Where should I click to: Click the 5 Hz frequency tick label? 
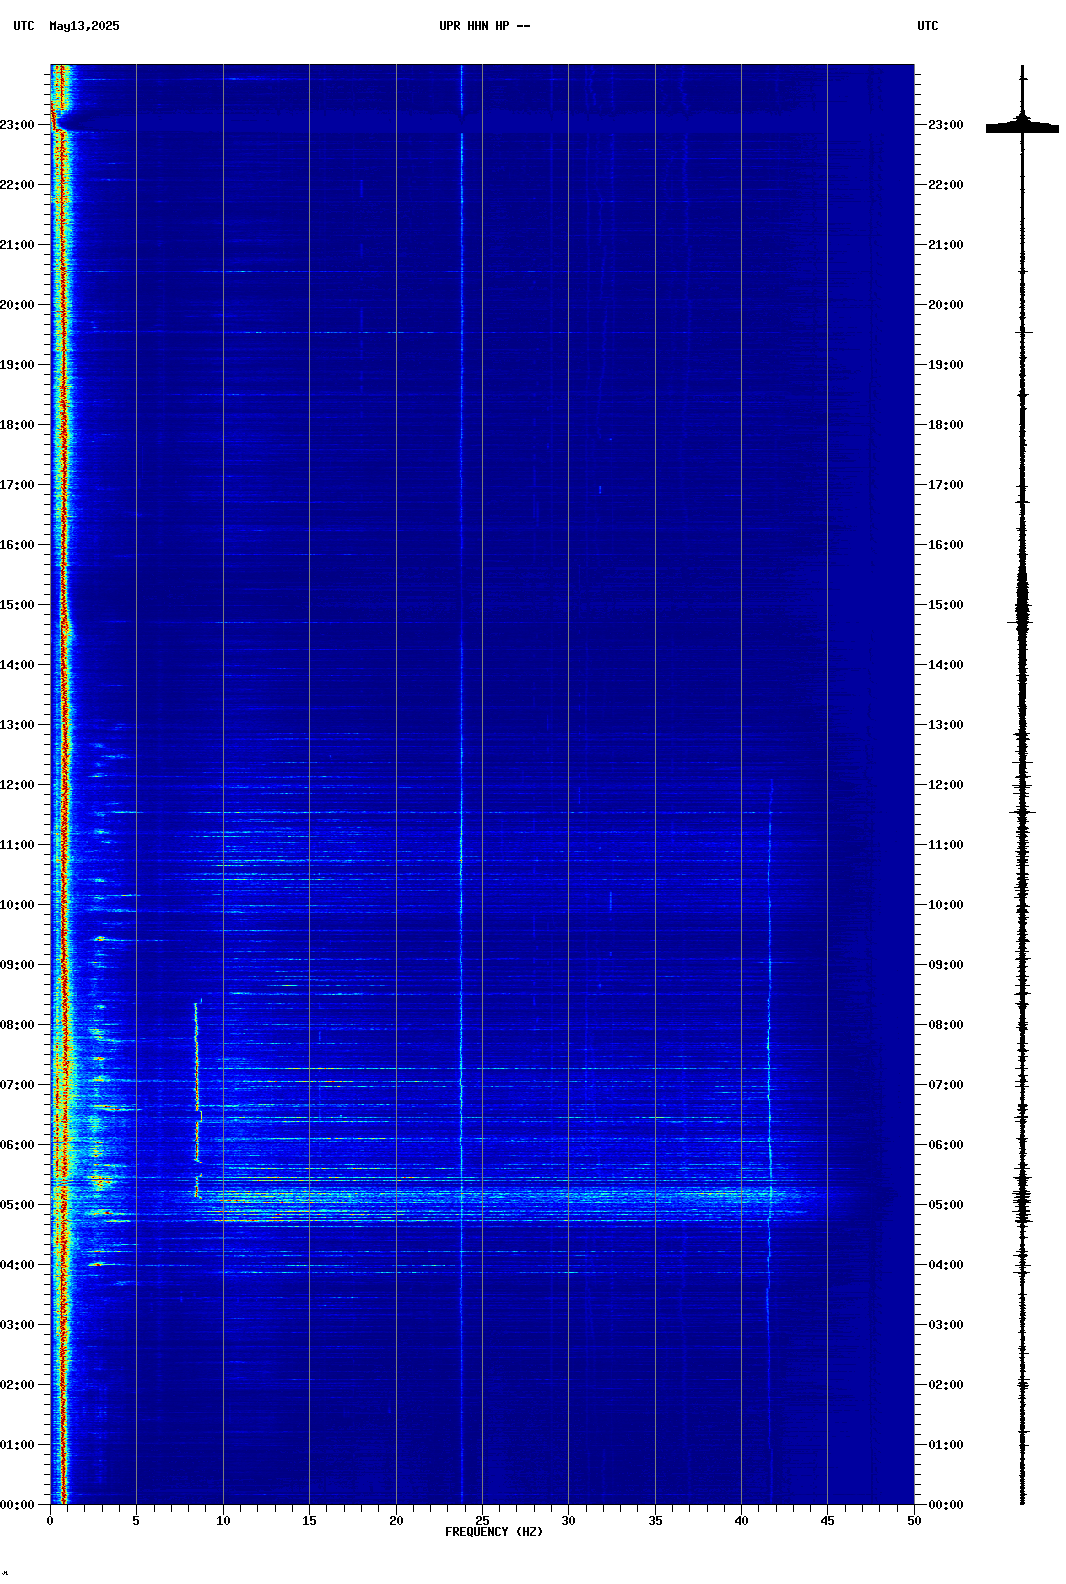pos(136,1521)
